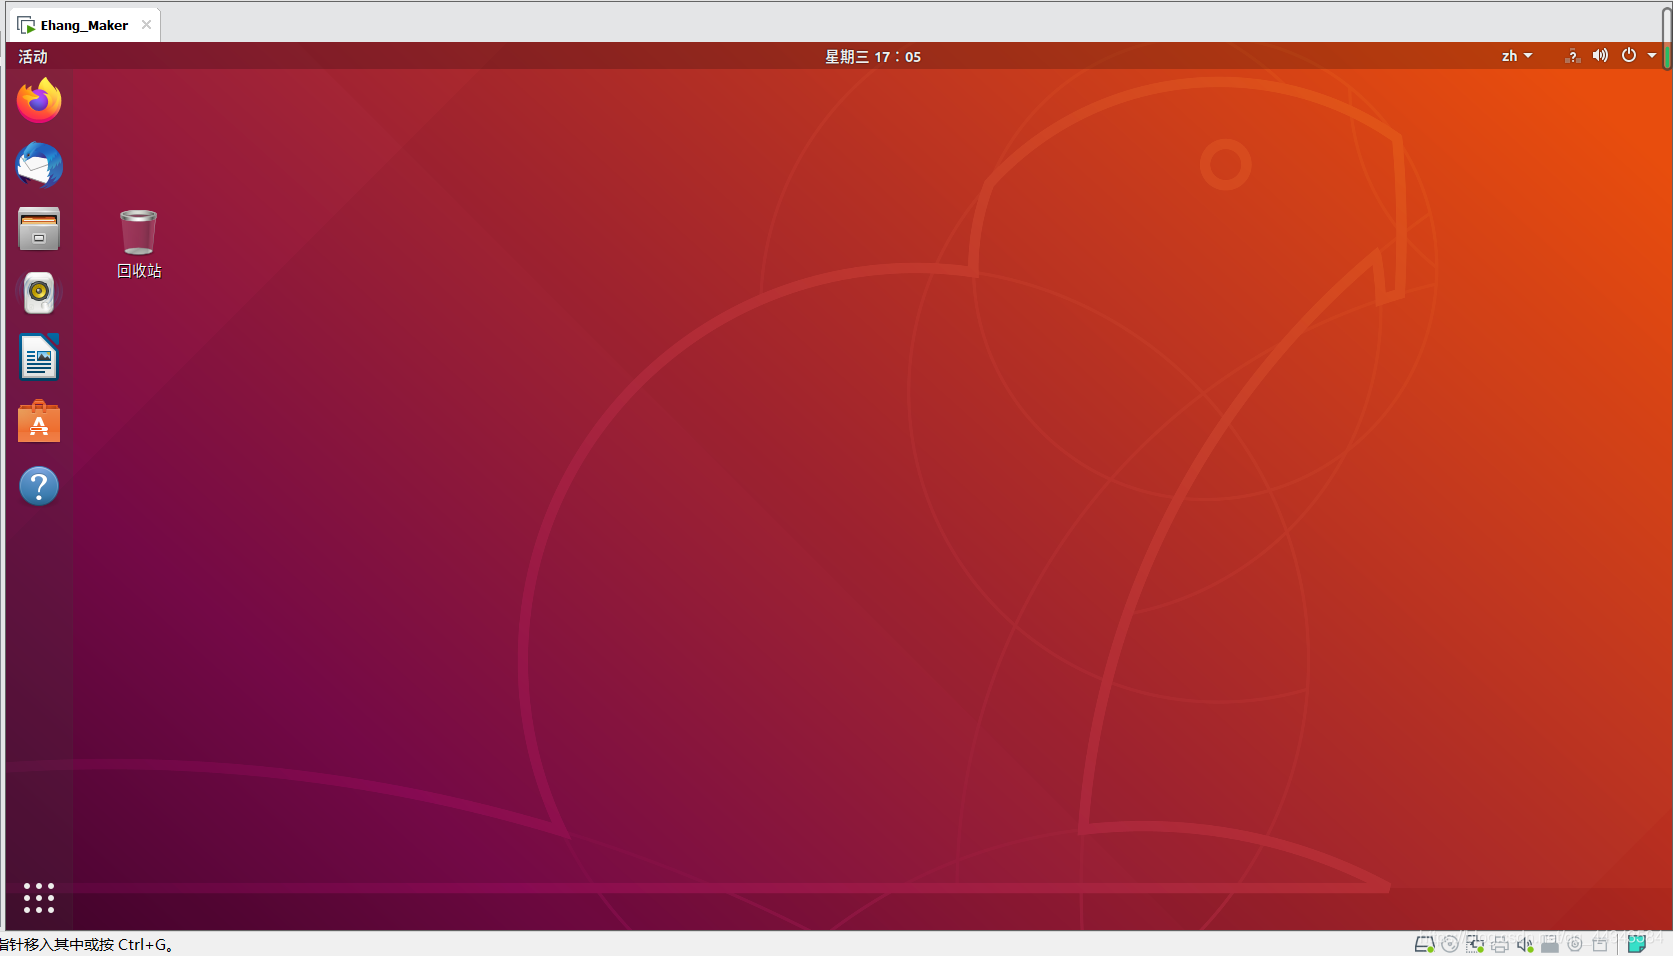Select the 回收站 trash desktop icon
The image size is (1673, 956).
click(x=139, y=244)
